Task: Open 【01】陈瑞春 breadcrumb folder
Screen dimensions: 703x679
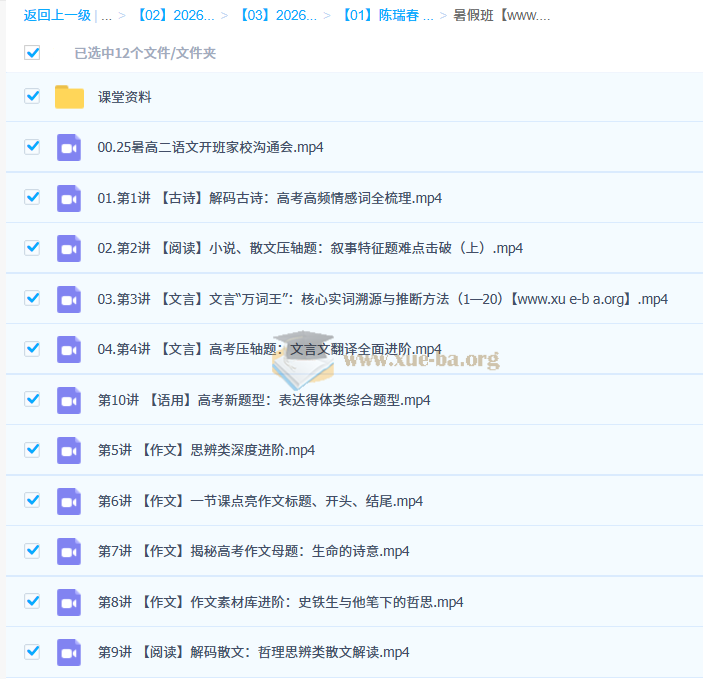Action: pos(387,16)
